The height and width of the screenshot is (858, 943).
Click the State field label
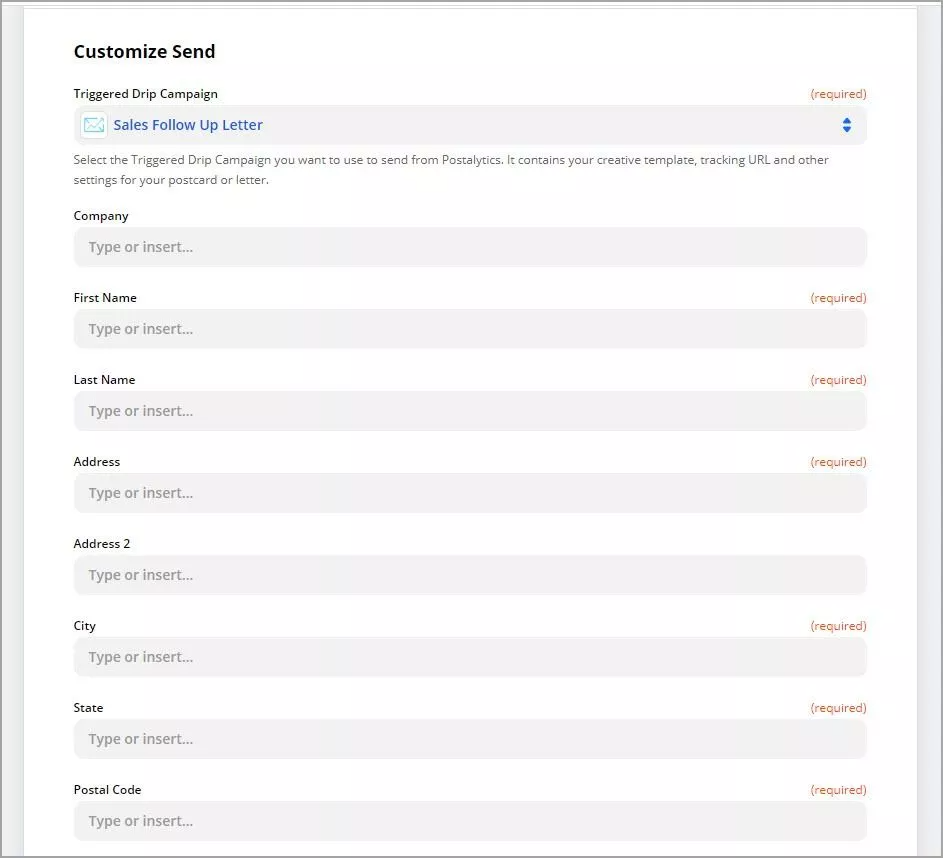(x=88, y=708)
